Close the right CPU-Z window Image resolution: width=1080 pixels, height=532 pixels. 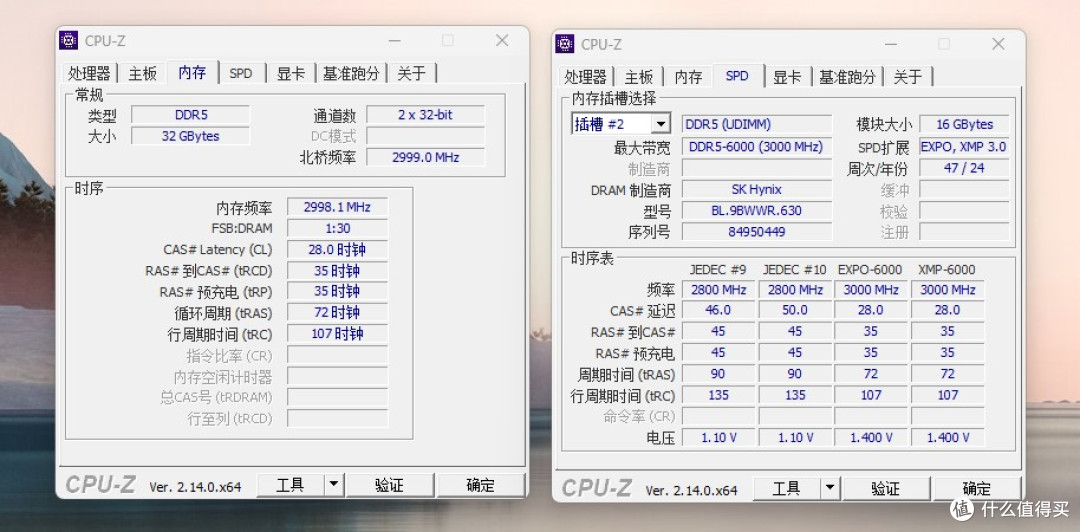(x=998, y=44)
